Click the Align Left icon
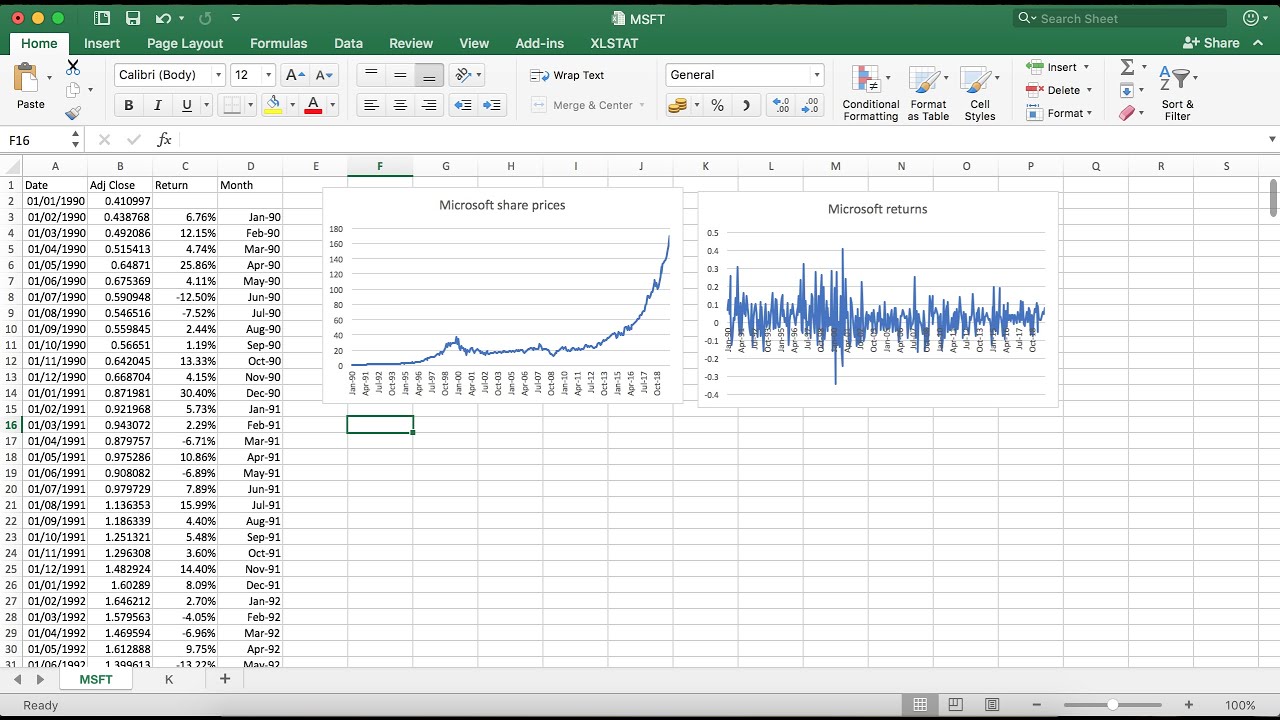This screenshot has width=1280, height=720. (371, 105)
